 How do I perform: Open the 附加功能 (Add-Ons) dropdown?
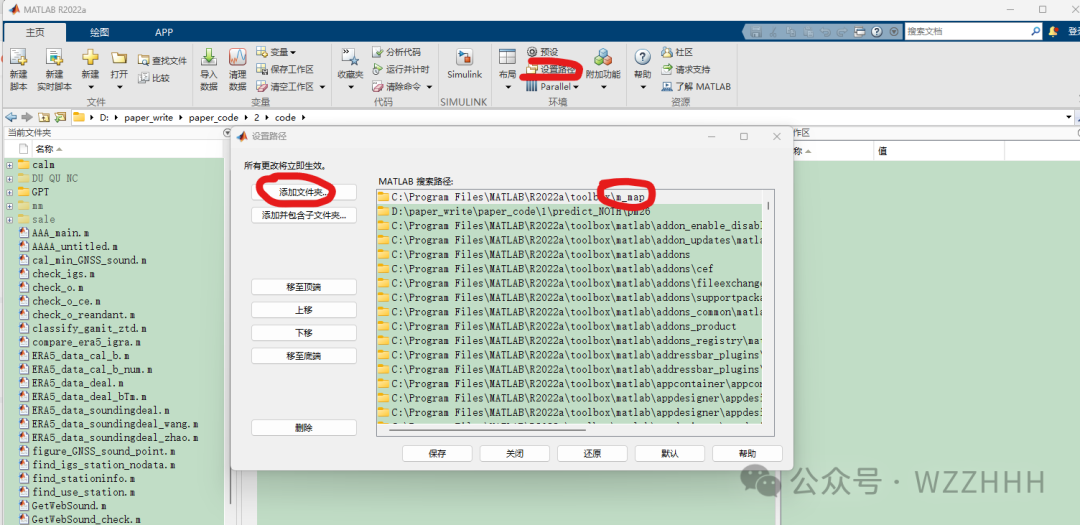click(603, 88)
